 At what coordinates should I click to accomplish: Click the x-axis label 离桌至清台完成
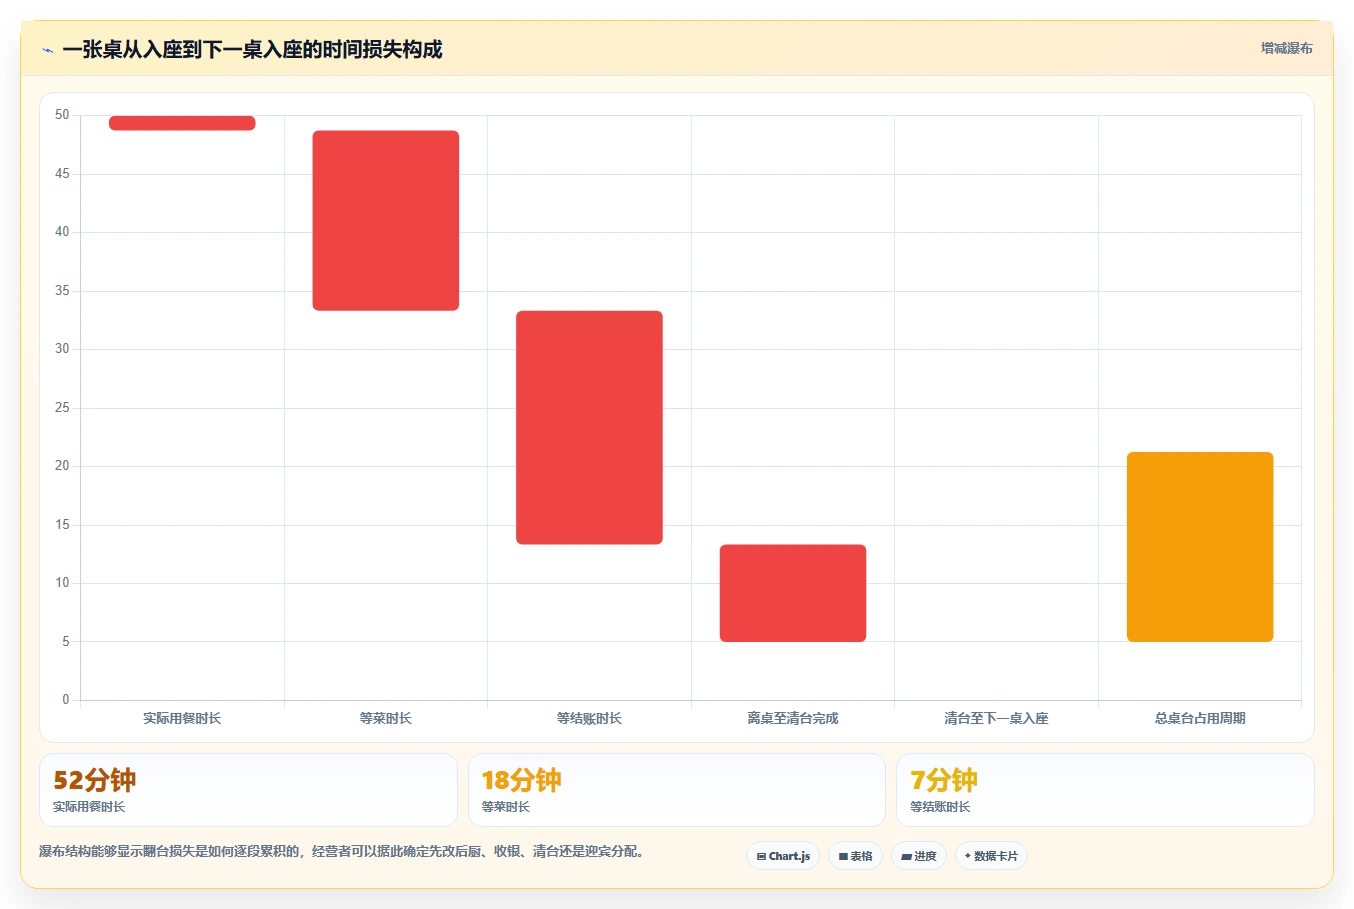point(793,718)
